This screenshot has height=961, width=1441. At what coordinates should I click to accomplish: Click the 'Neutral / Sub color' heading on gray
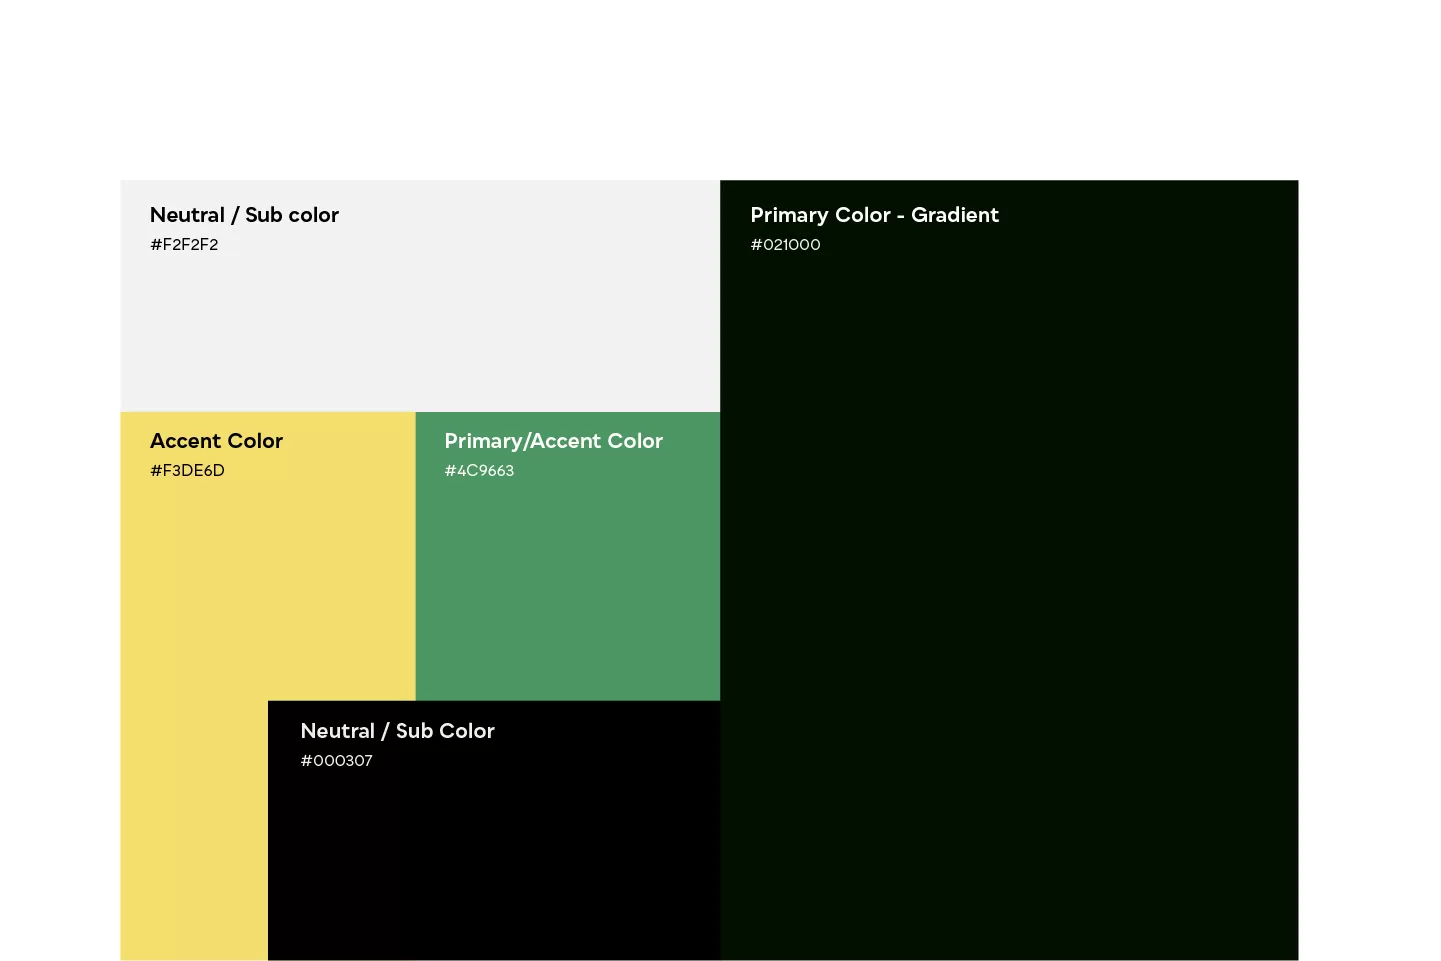(244, 215)
